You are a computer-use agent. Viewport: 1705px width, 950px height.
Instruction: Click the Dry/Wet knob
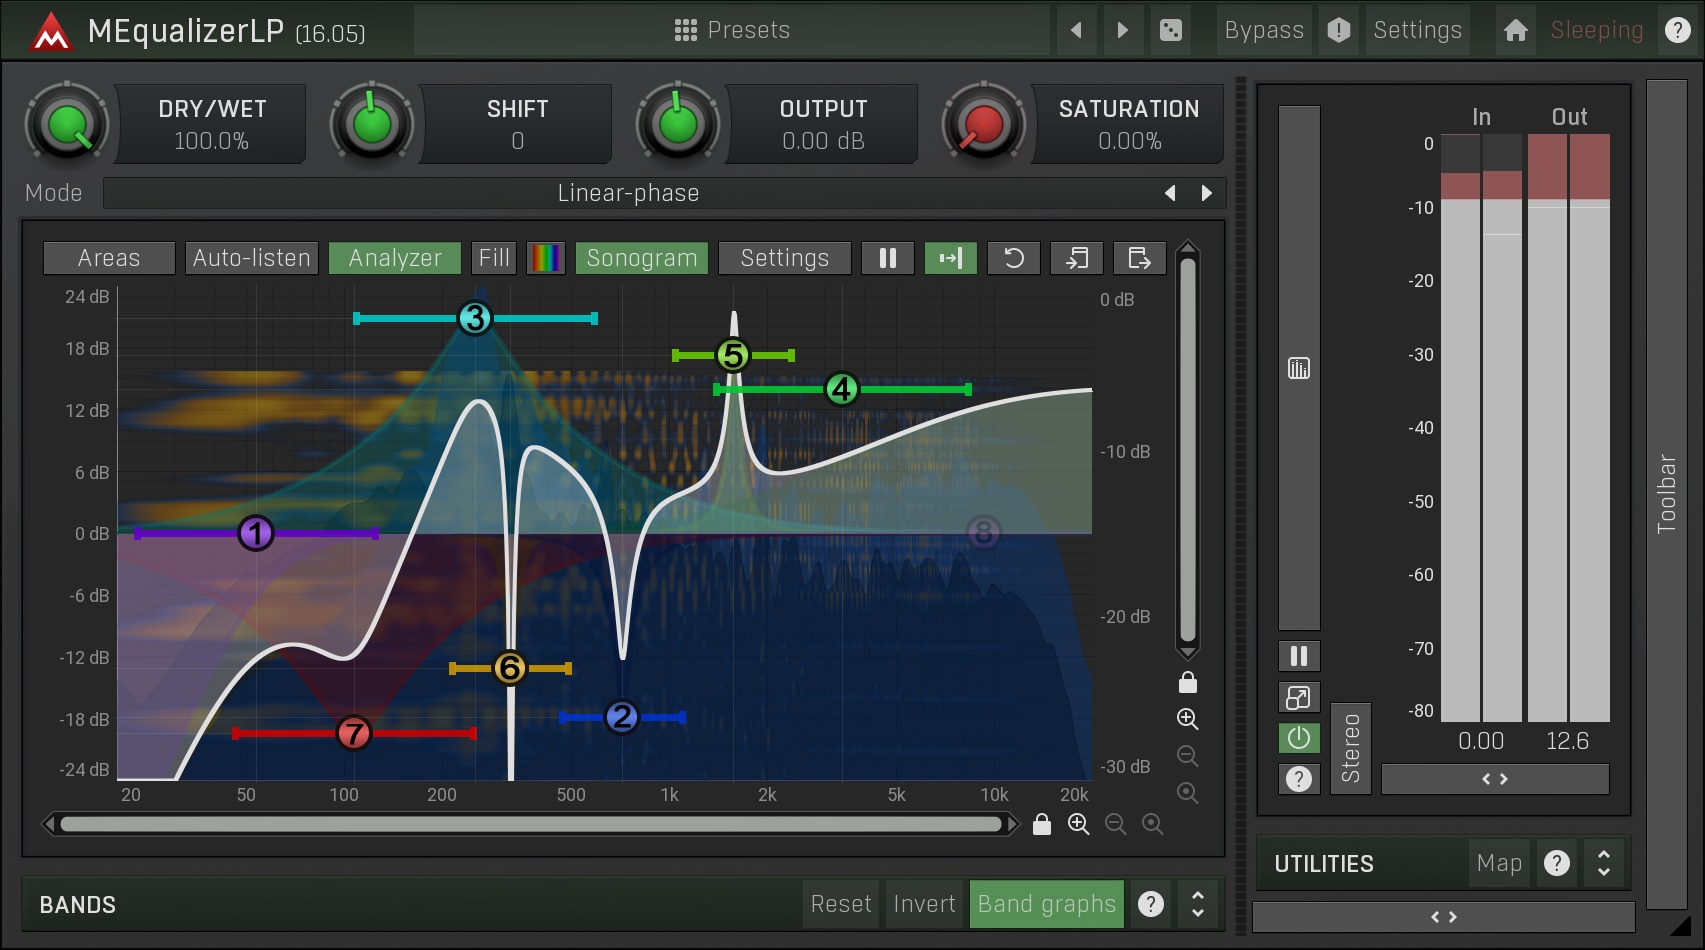(x=66, y=124)
